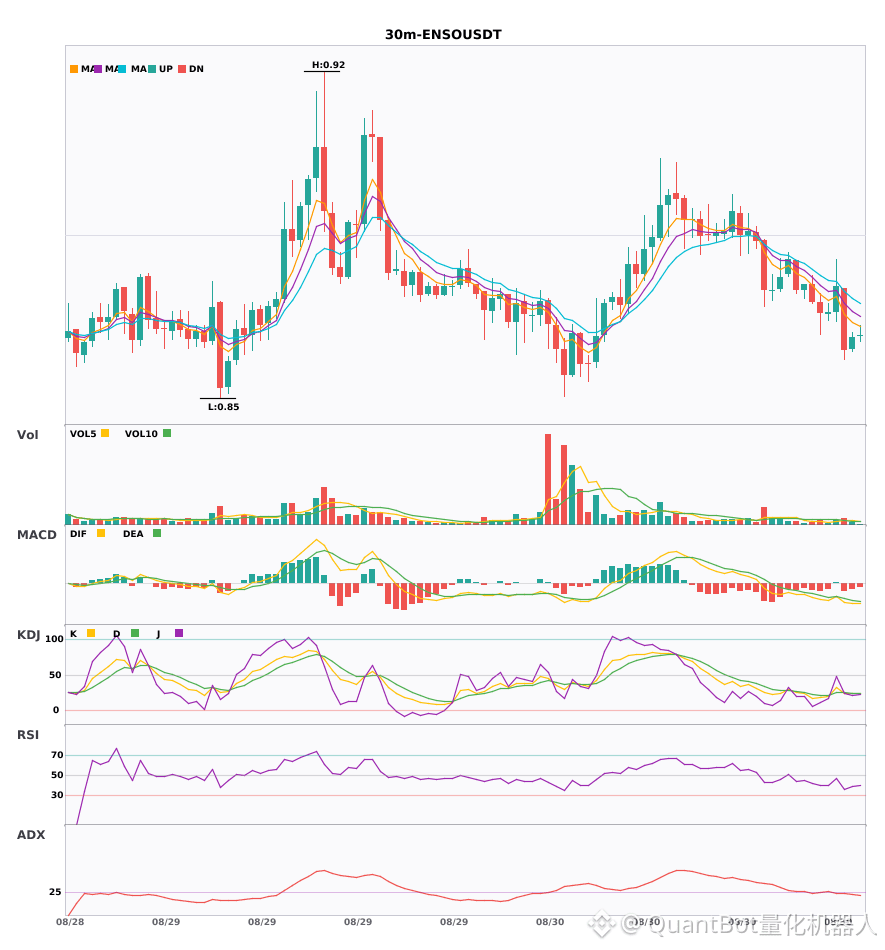
Task: Select the RSI axis value 70
Action: 57,755
